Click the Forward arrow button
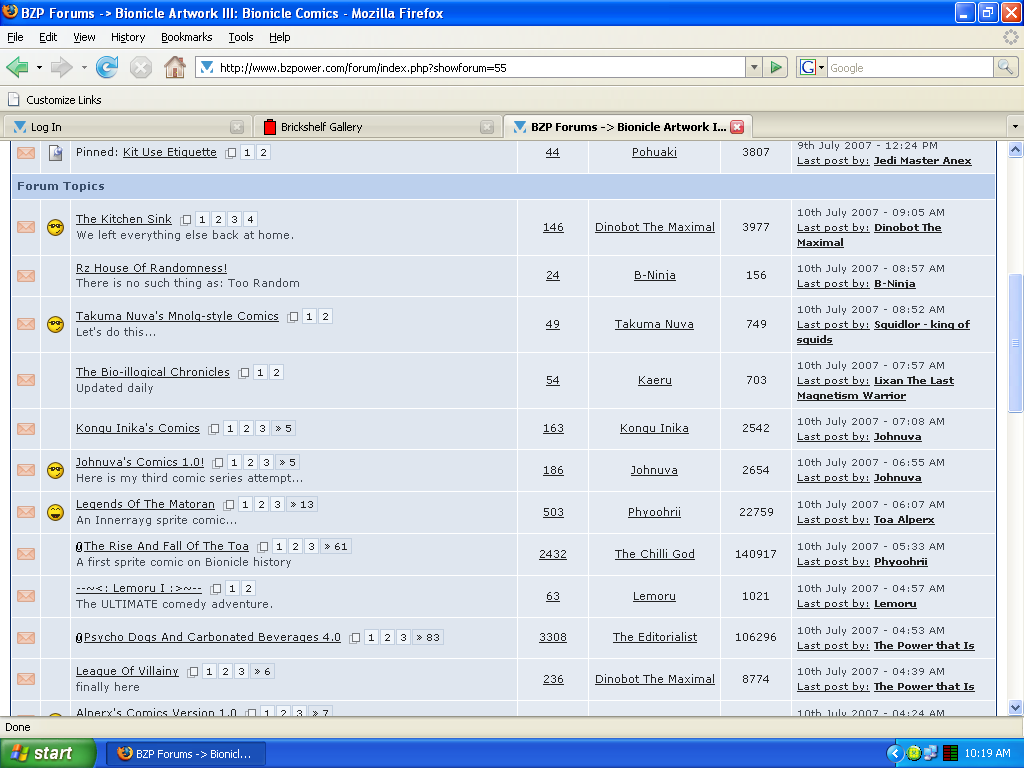 point(61,67)
